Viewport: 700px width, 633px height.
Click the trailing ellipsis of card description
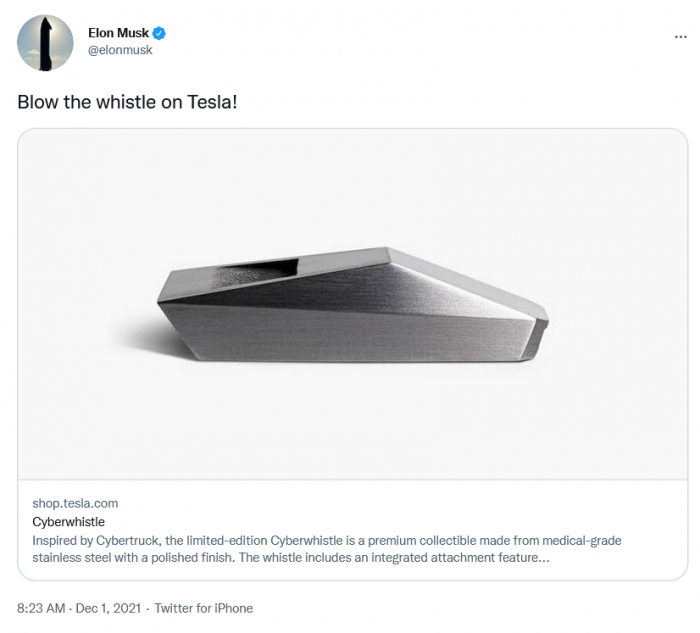543,558
